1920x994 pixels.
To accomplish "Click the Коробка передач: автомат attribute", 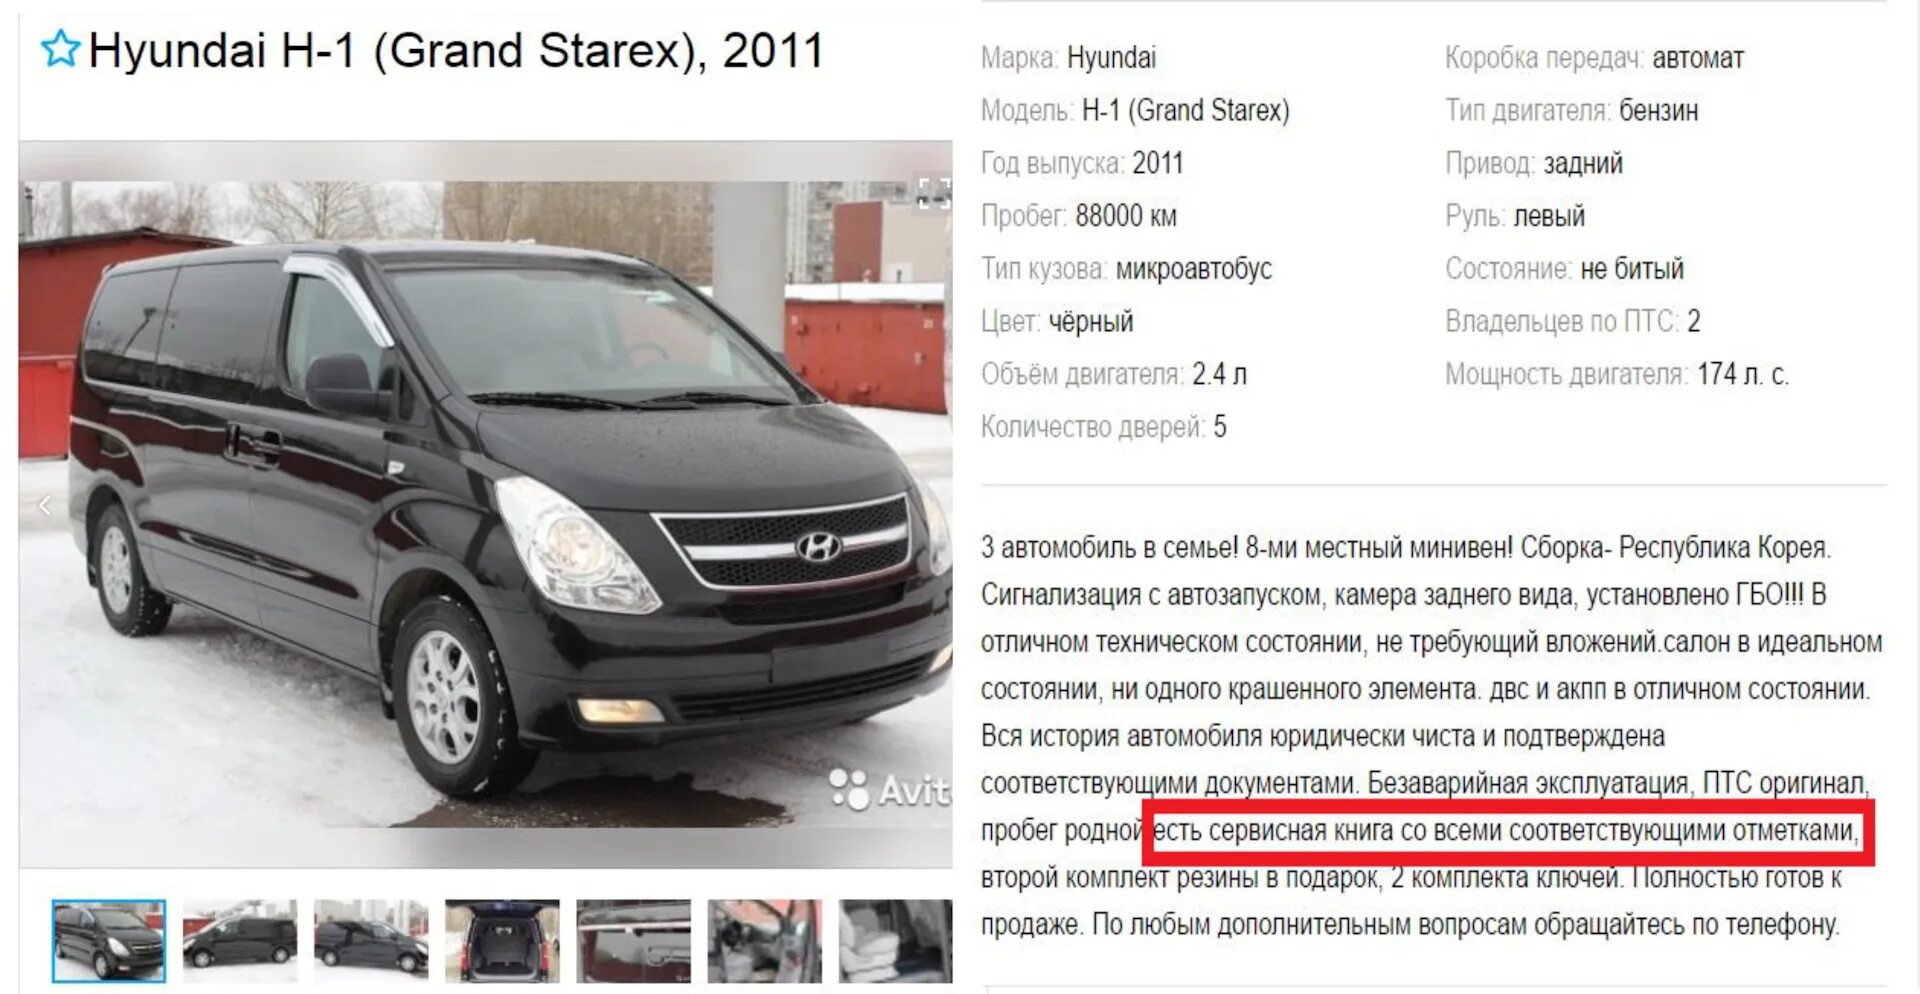I will 1594,58.
